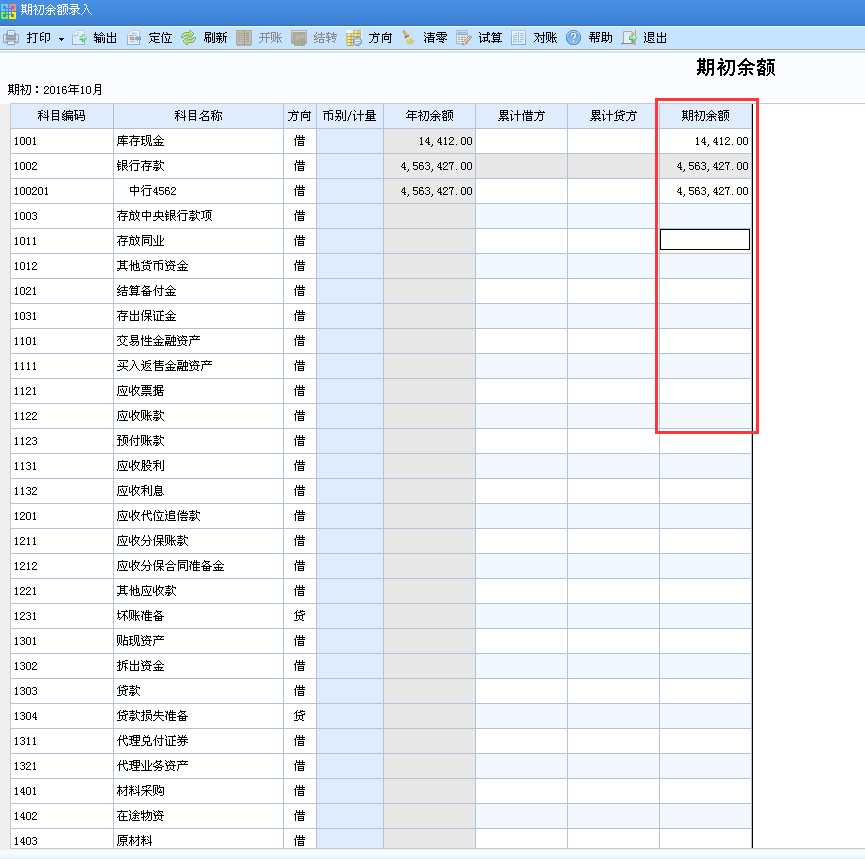Click the 对账 reconcile icon
Image resolution: width=865 pixels, height=859 pixels.
click(x=519, y=38)
